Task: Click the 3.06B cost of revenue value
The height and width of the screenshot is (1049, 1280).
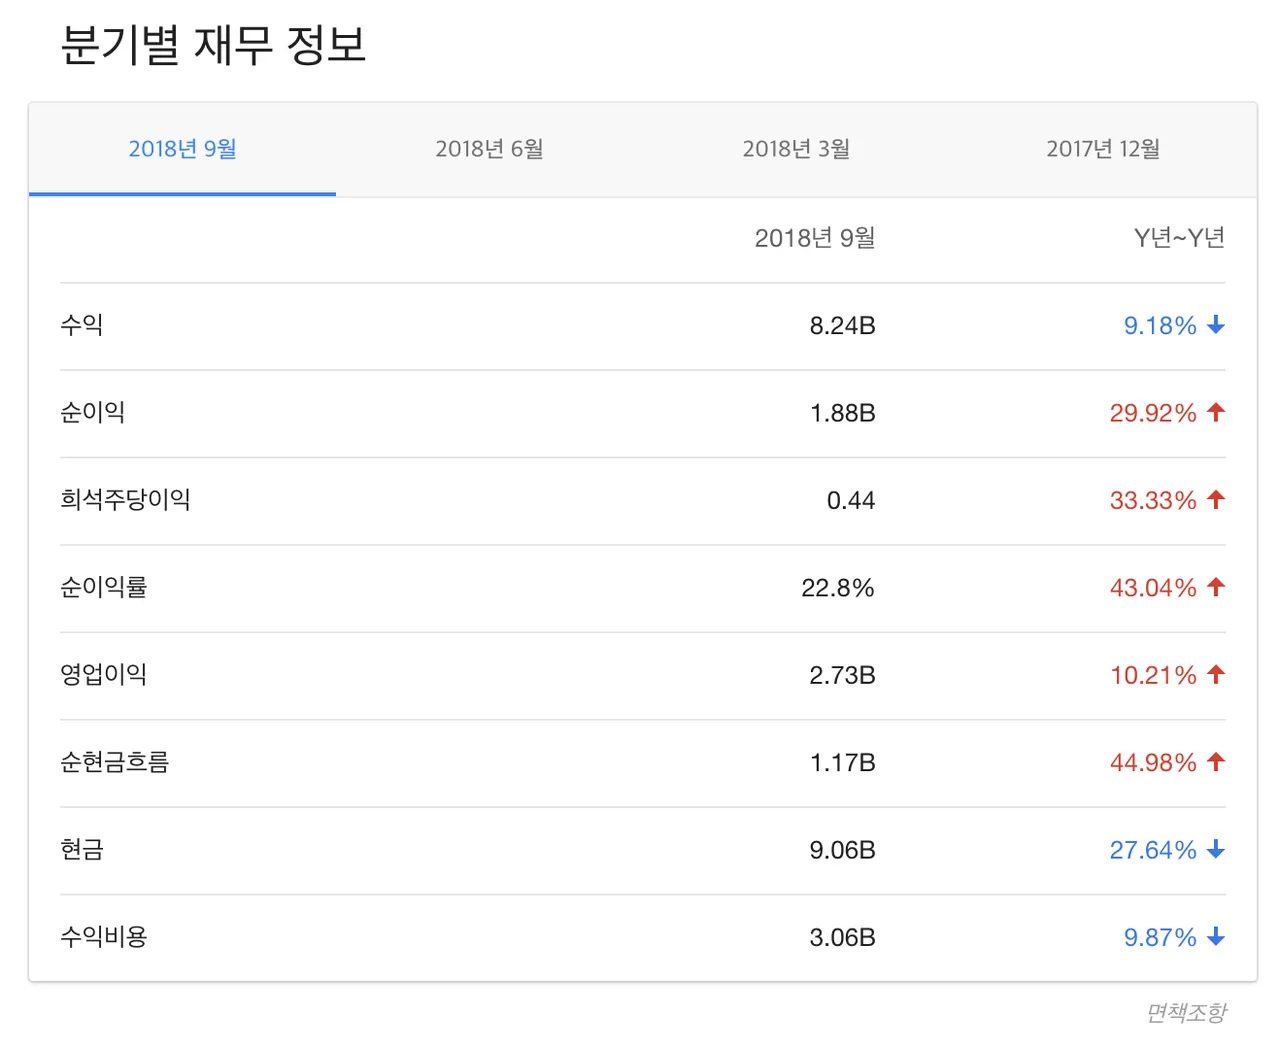Action: (x=842, y=938)
